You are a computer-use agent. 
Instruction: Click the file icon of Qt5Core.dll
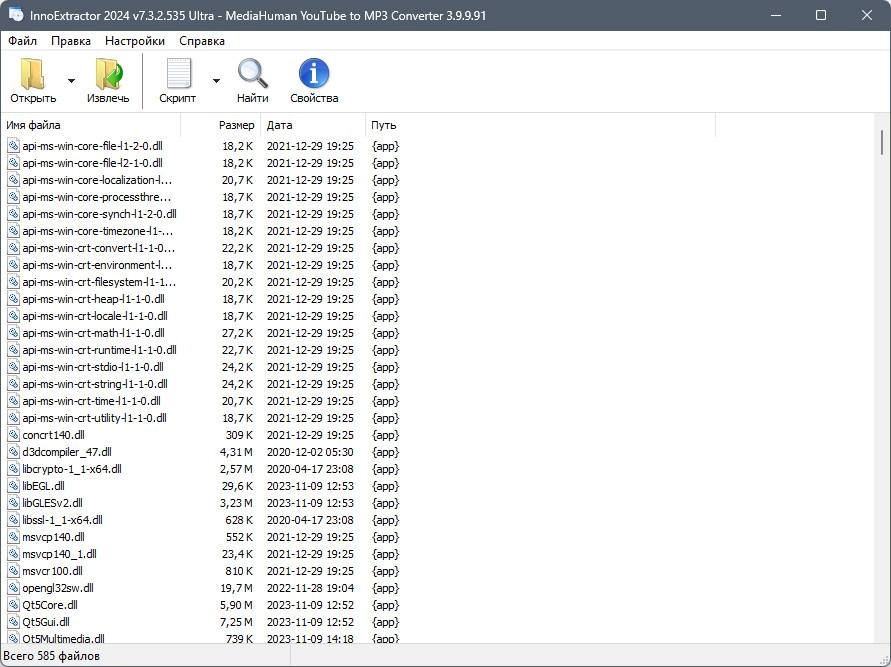coord(14,606)
